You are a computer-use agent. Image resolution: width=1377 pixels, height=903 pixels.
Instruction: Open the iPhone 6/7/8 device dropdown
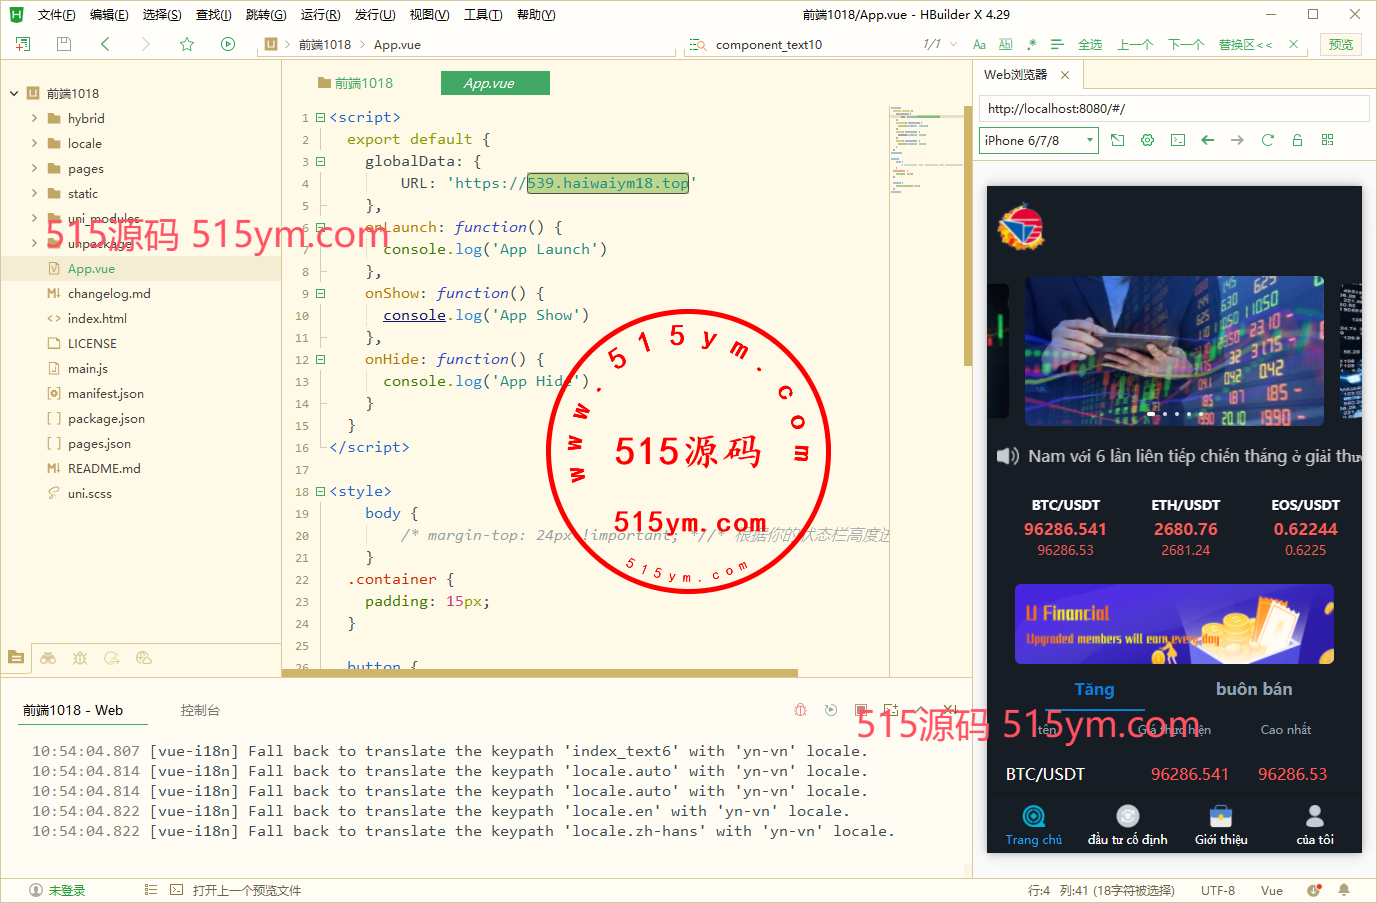tap(1038, 140)
